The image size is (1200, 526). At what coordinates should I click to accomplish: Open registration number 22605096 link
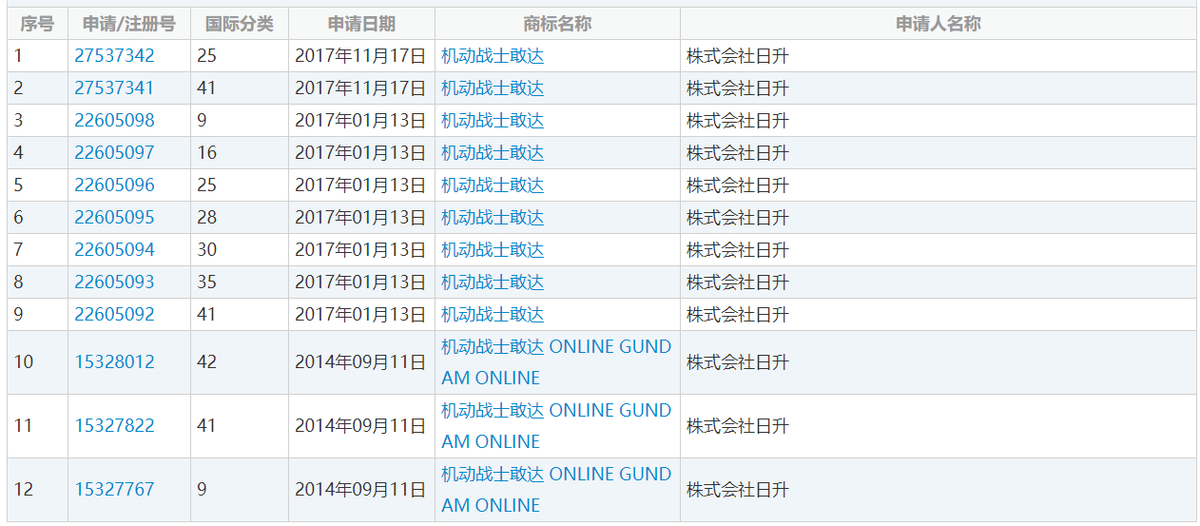pos(114,185)
